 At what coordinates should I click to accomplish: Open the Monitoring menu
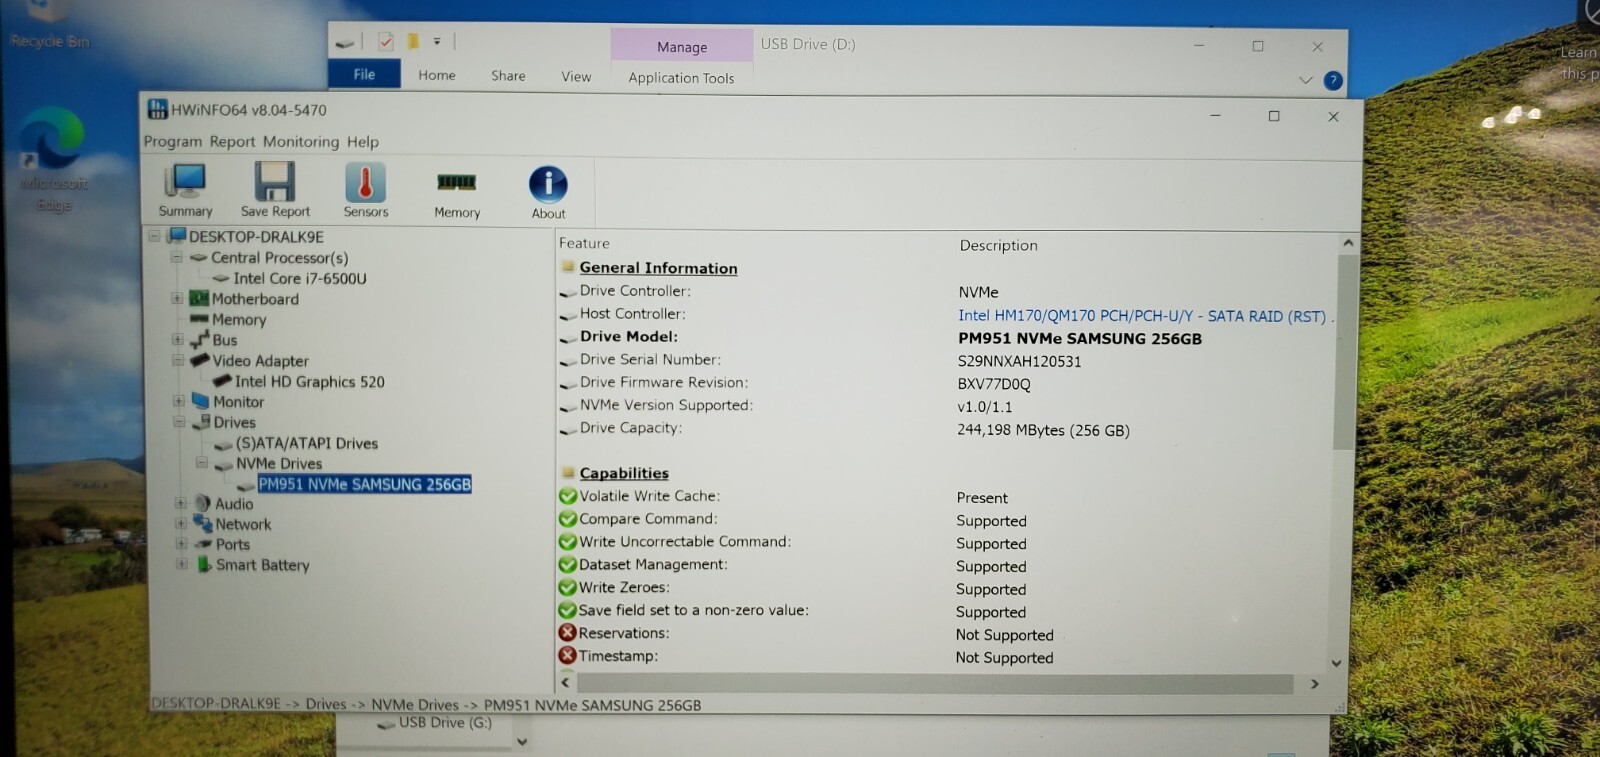[x=301, y=142]
